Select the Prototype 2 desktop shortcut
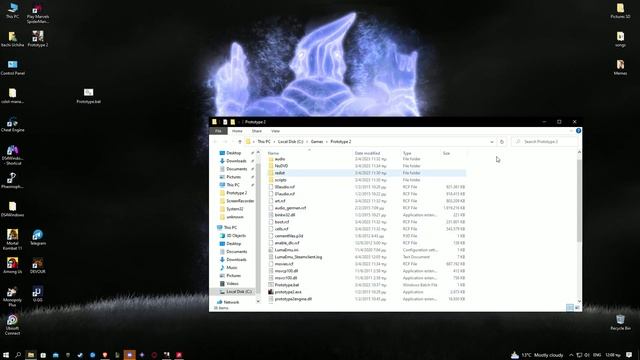Viewport: 640px width, 360px height. [38, 39]
